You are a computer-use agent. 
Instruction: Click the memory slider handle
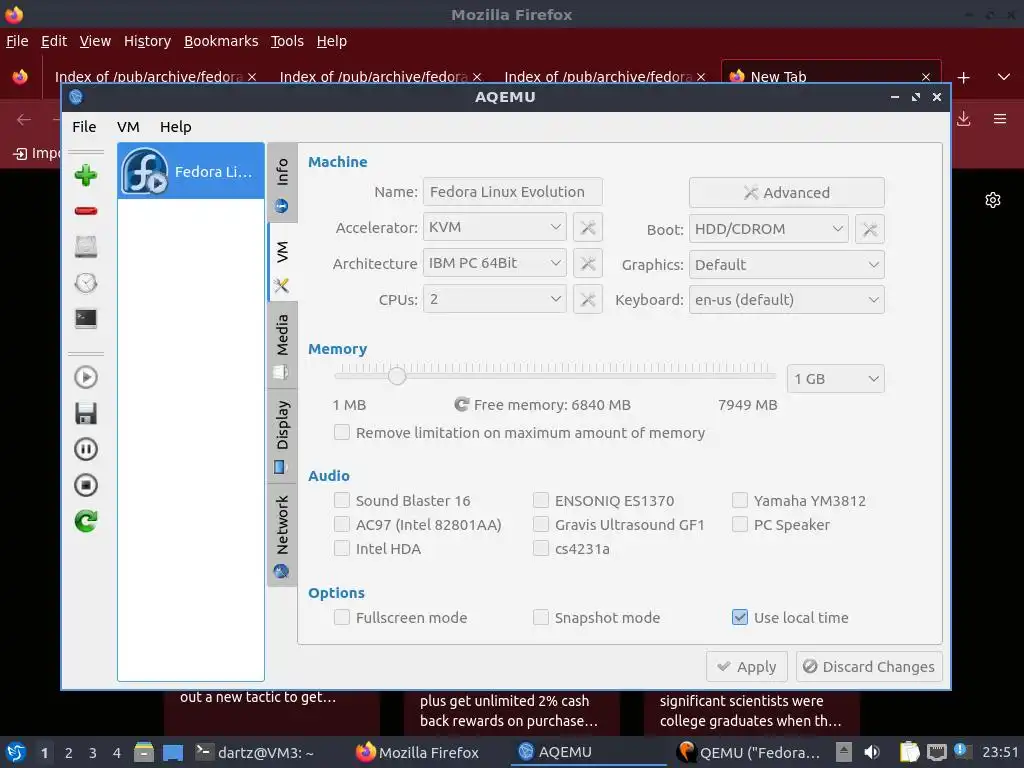397,376
